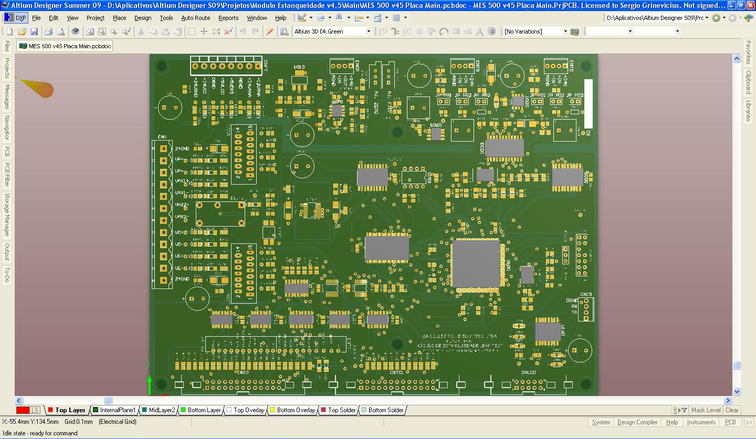Switch to the Bottom Overlay layer tab
The height and width of the screenshot is (439, 756).
[x=292, y=410]
